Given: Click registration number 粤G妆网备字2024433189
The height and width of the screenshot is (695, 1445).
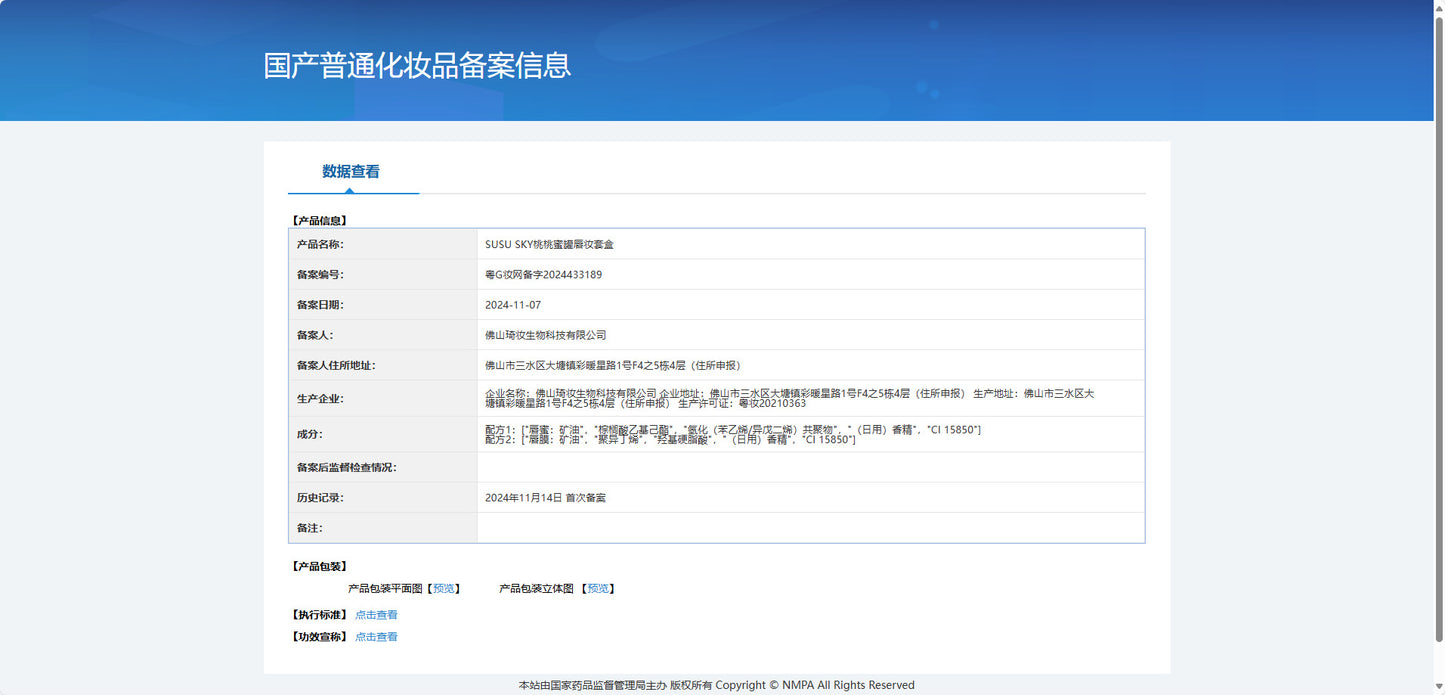Looking at the screenshot, I should [x=543, y=275].
